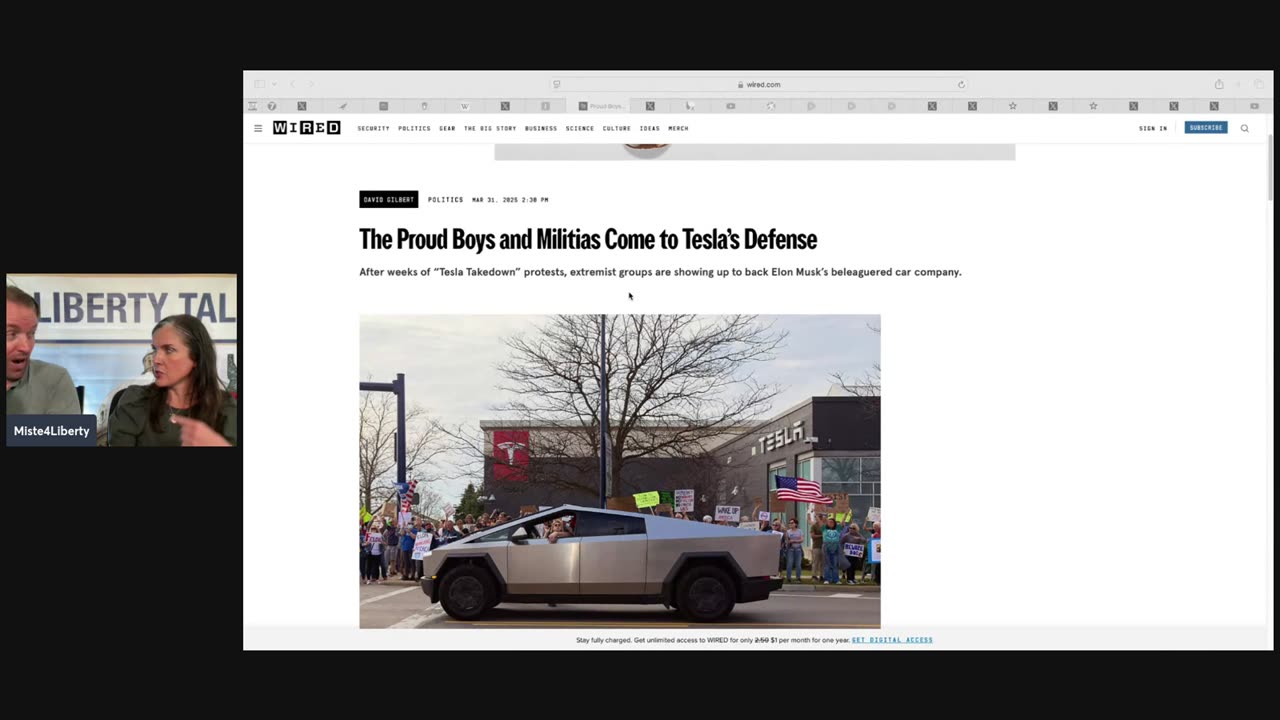
Task: Reload the wired.com page
Action: tap(961, 84)
